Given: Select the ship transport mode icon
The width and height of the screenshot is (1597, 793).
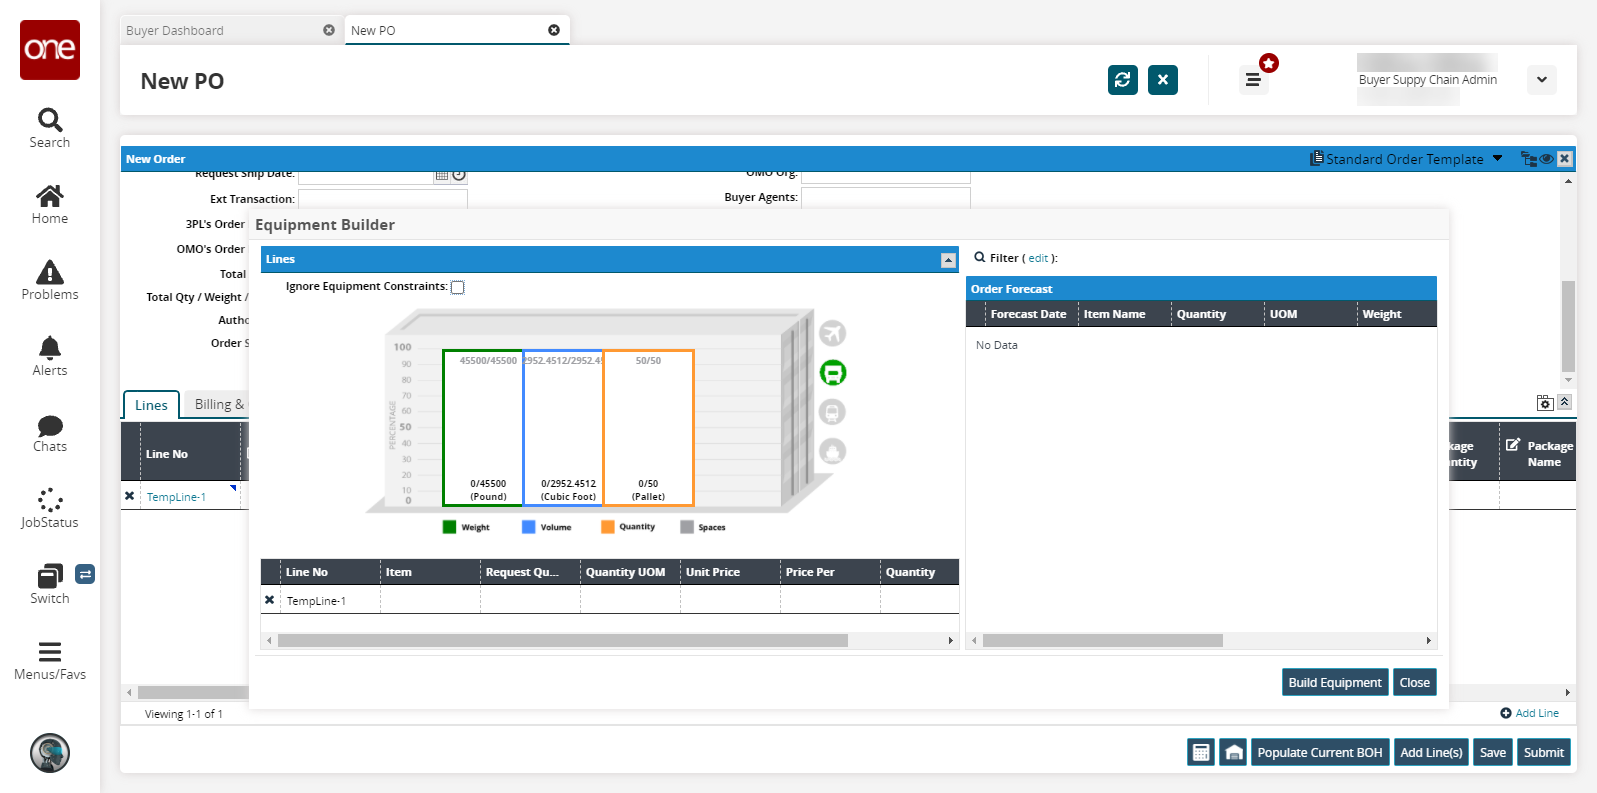Looking at the screenshot, I should (x=832, y=451).
